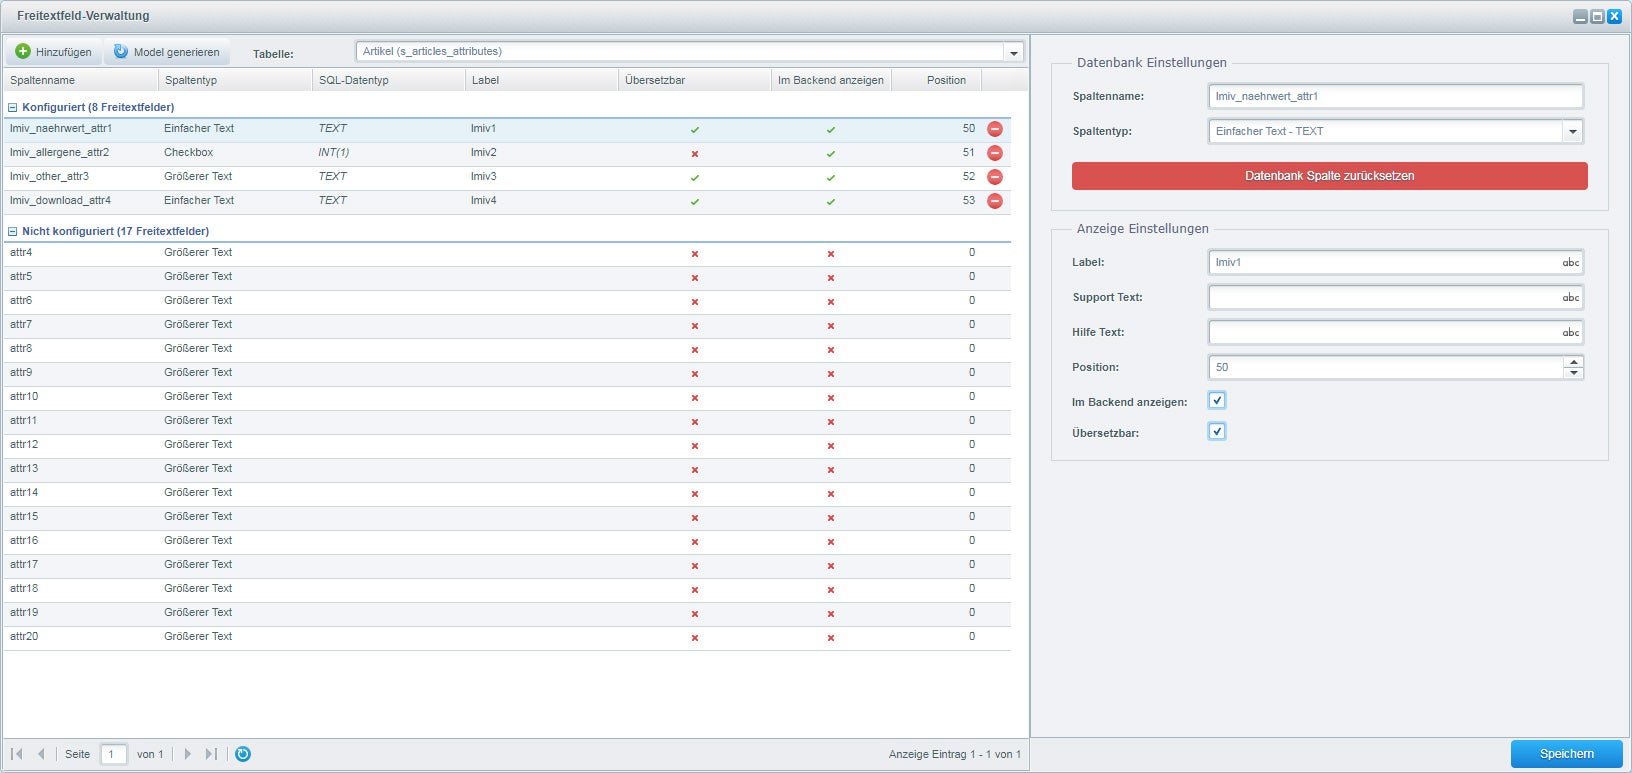Click the Übersetzbar red cross in the attr20 row
The height and width of the screenshot is (773, 1632).
coord(695,638)
